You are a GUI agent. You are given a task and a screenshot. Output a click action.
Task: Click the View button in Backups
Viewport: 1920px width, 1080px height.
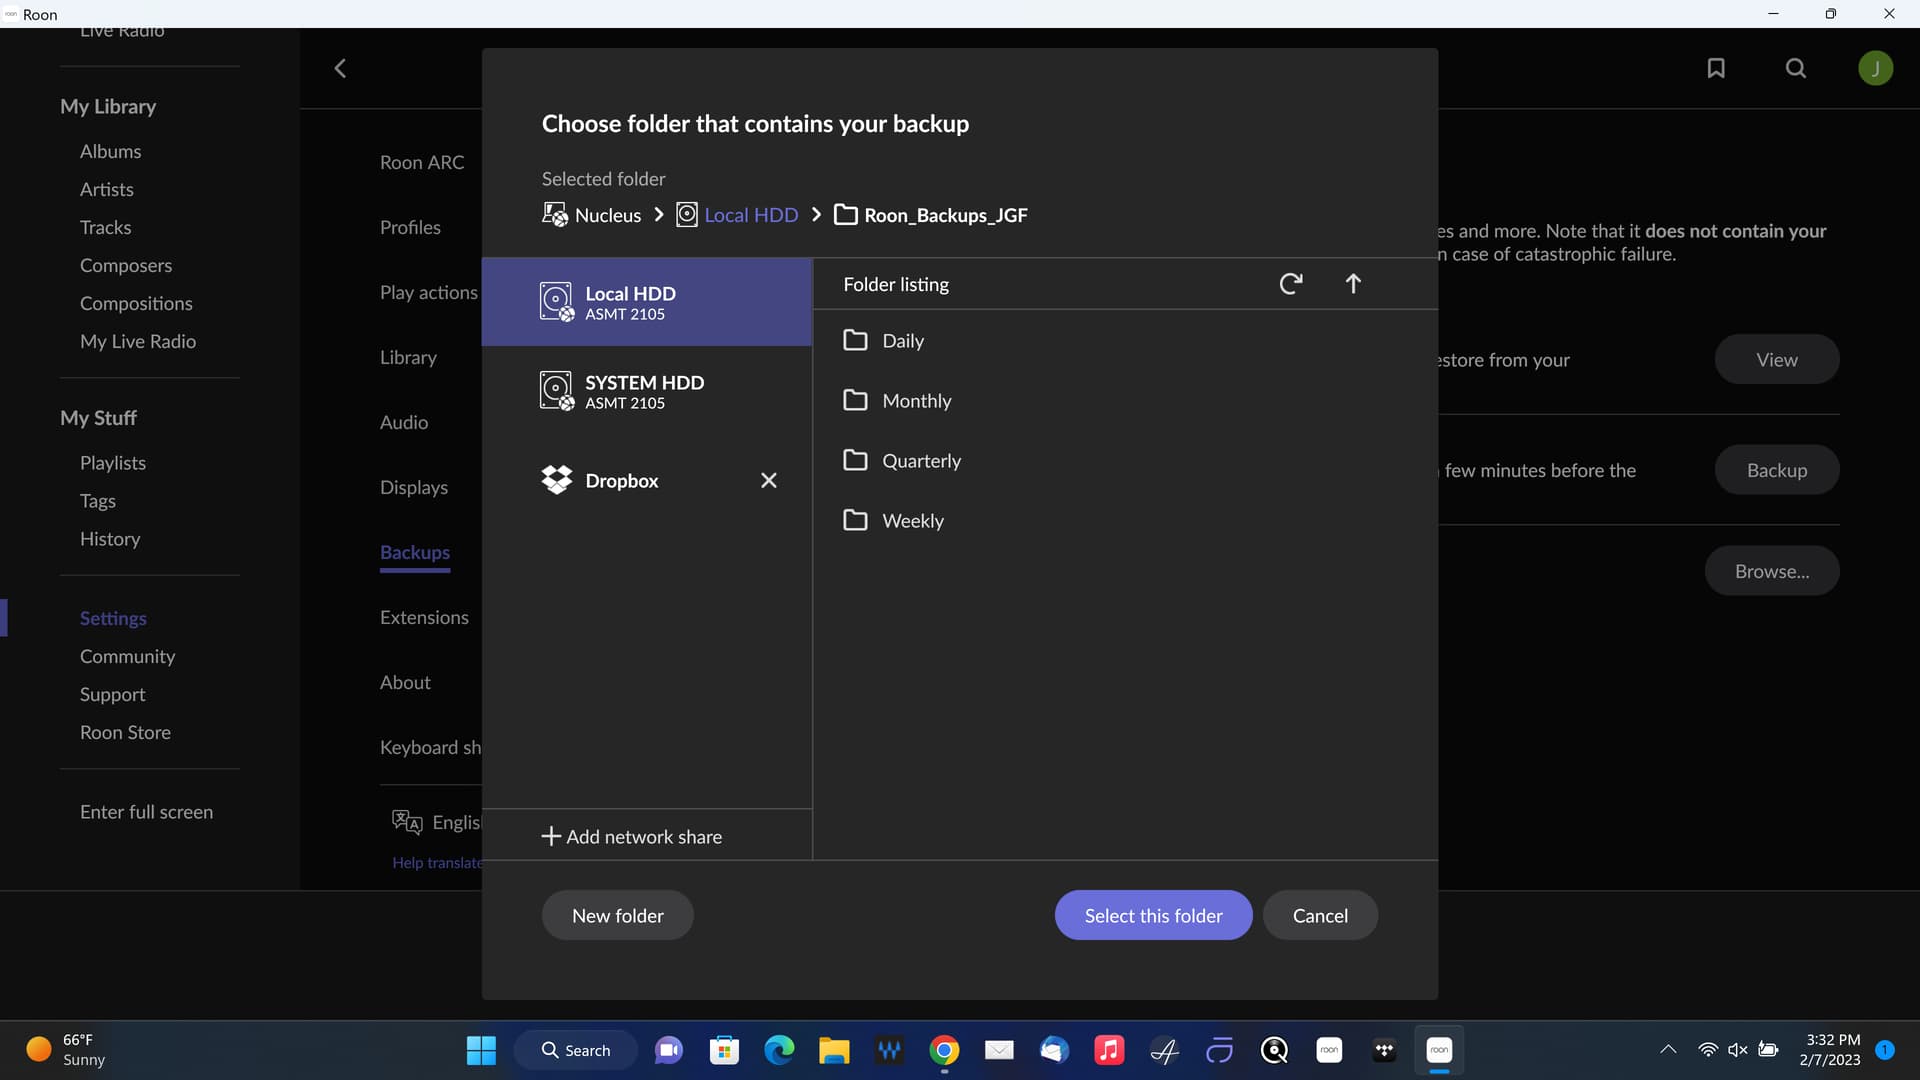coord(1777,360)
